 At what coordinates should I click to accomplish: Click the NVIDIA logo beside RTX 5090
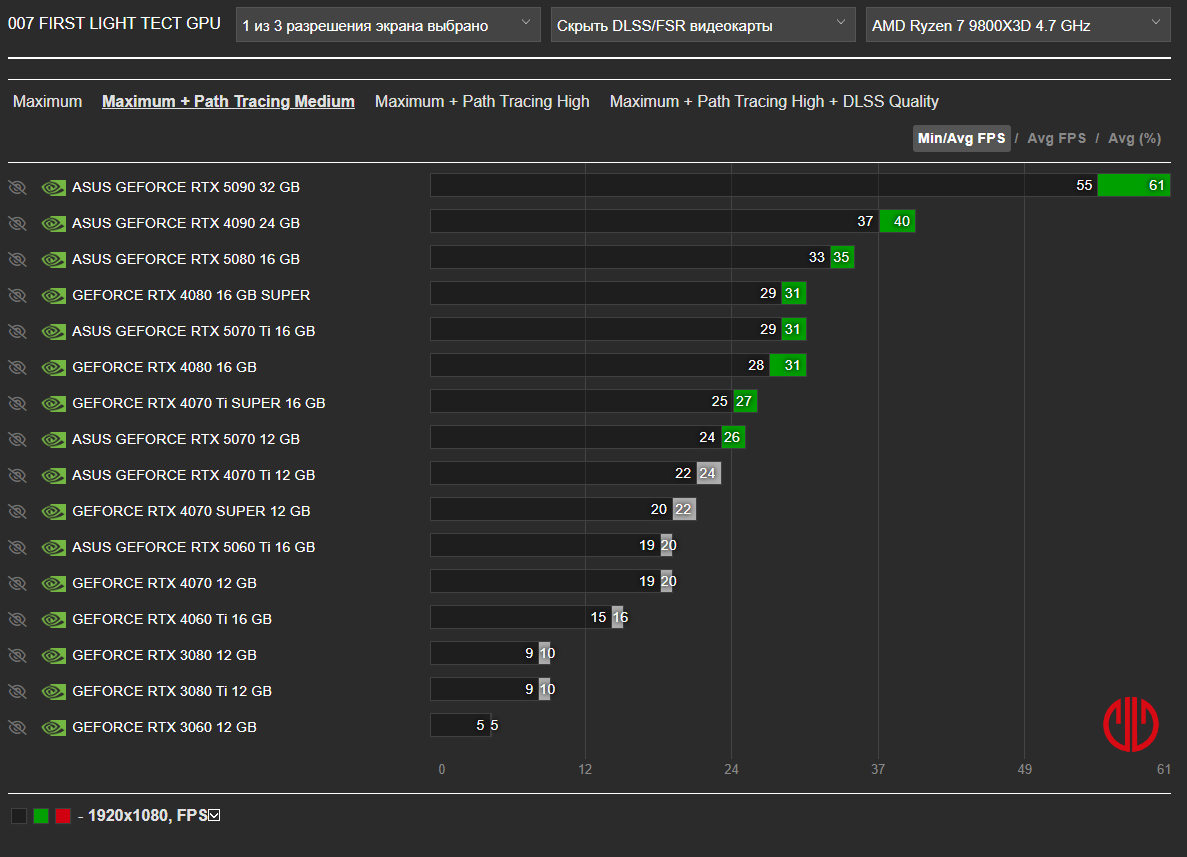click(54, 187)
